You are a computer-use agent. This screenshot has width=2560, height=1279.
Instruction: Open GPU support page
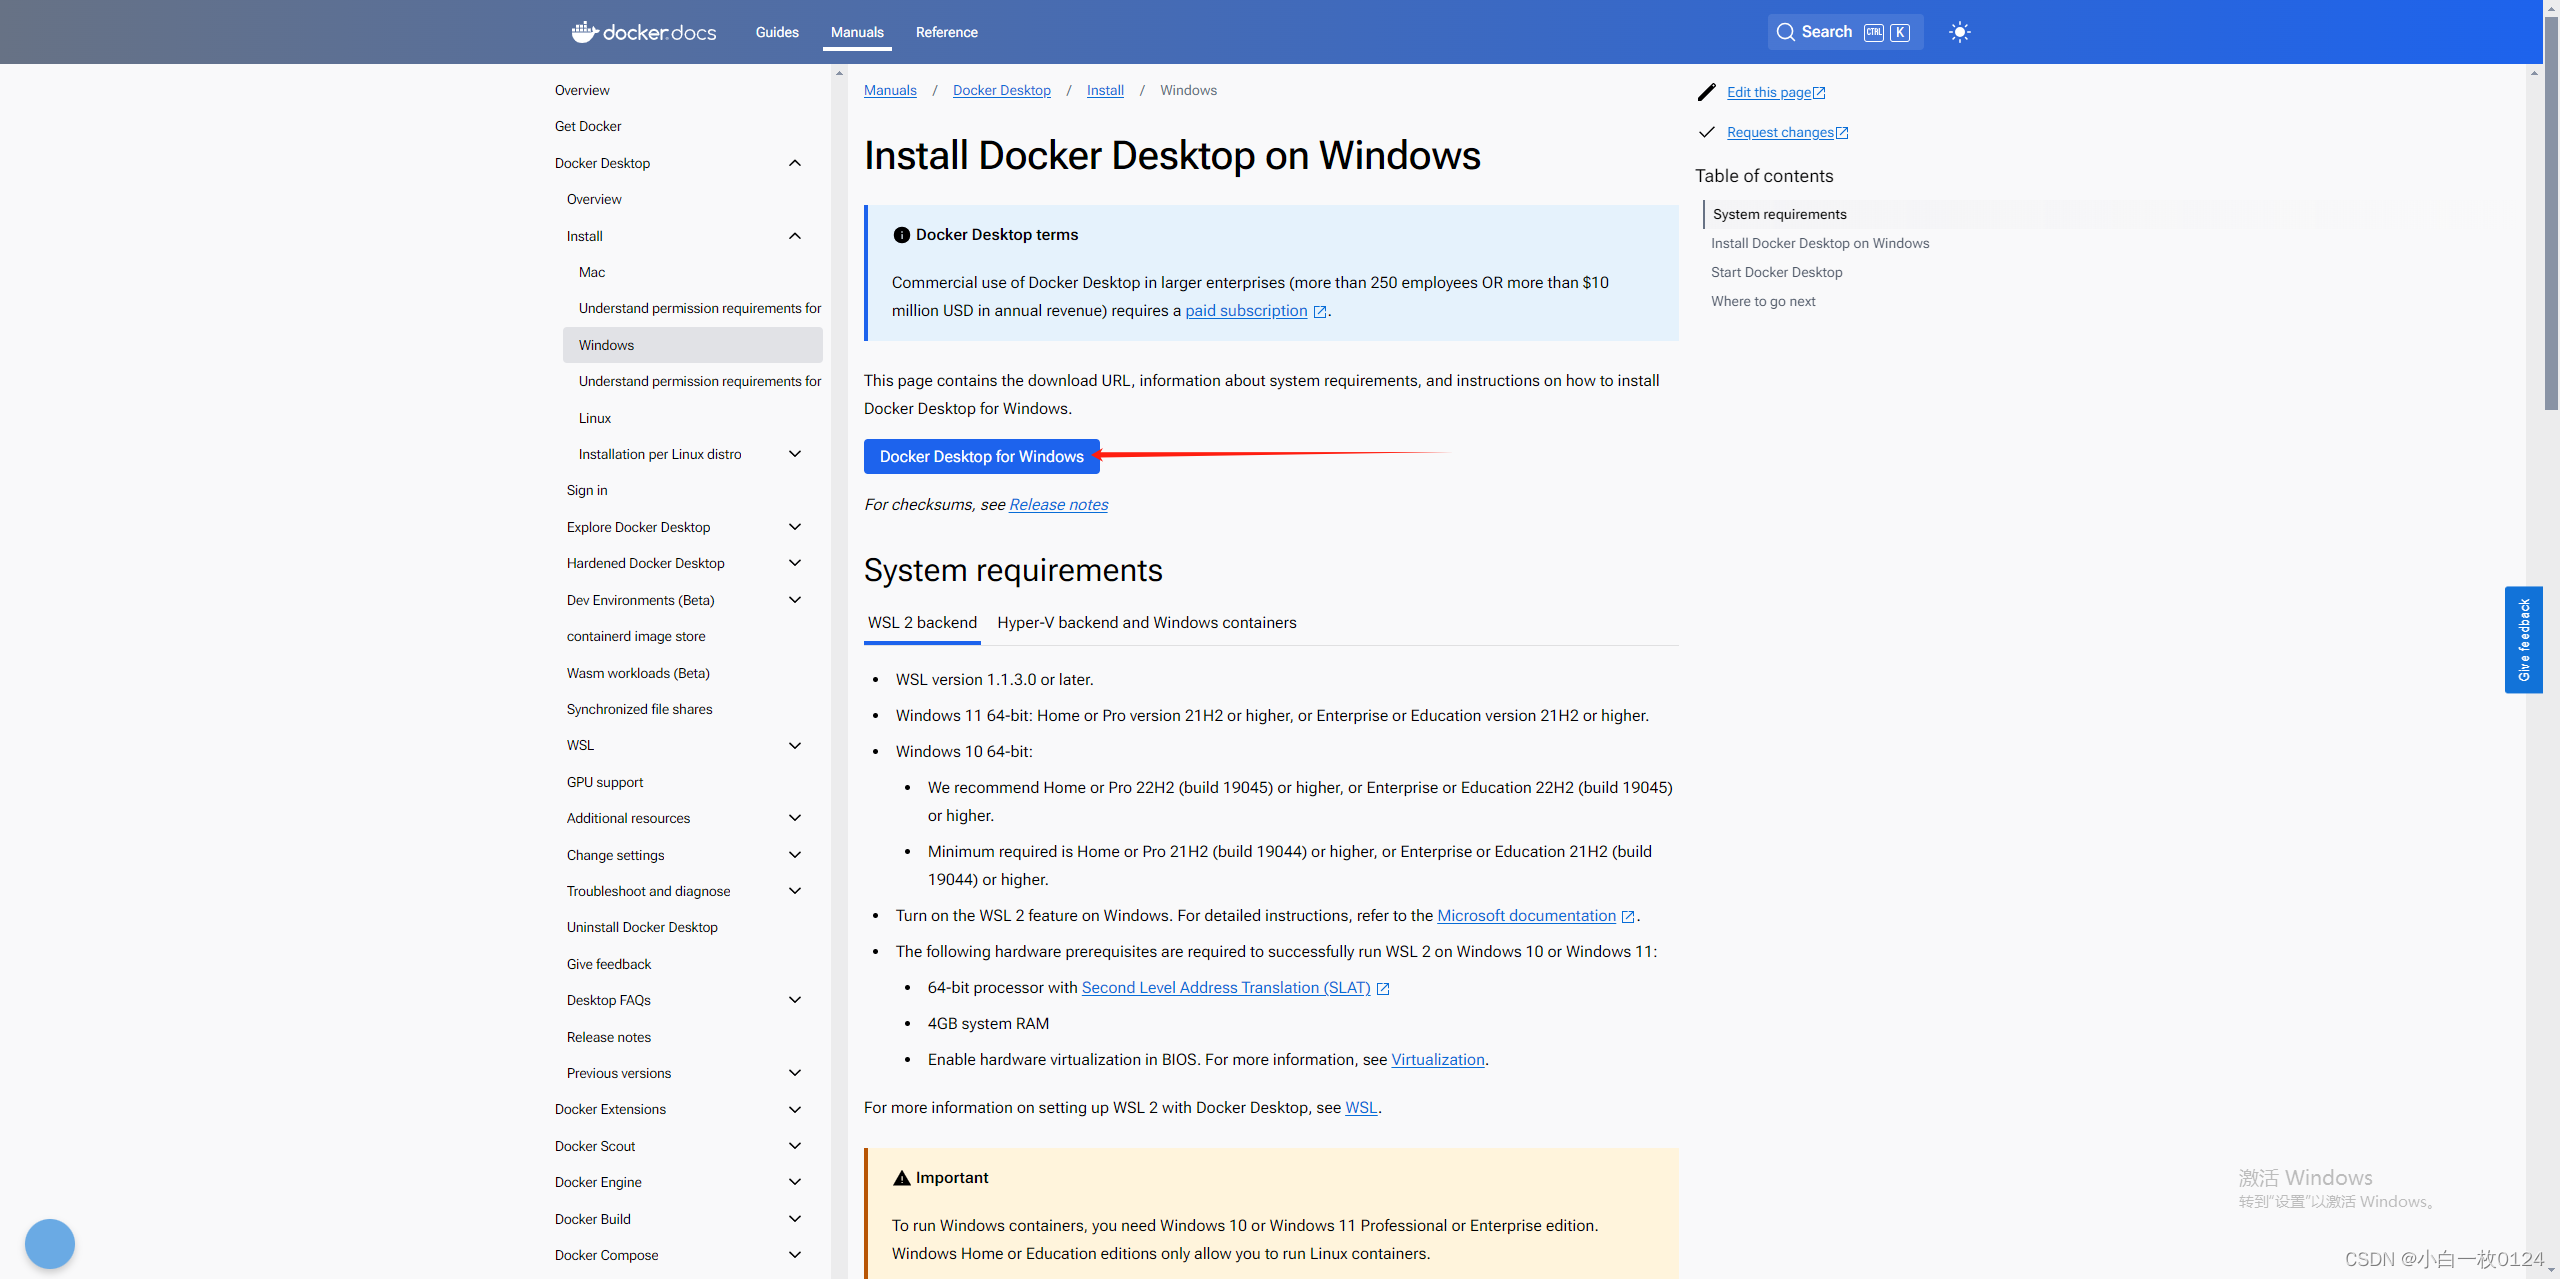tap(604, 782)
